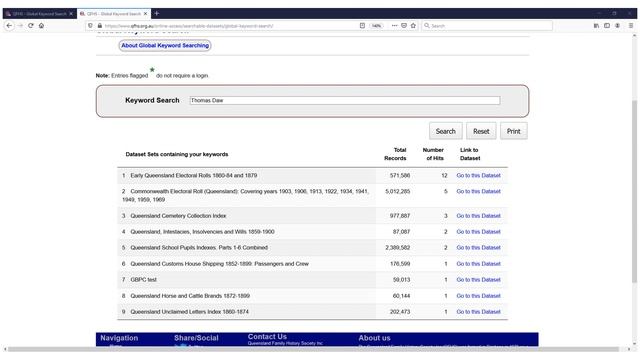The width and height of the screenshot is (640, 360).
Task: Click the Number of Hits column header
Action: click(x=433, y=154)
